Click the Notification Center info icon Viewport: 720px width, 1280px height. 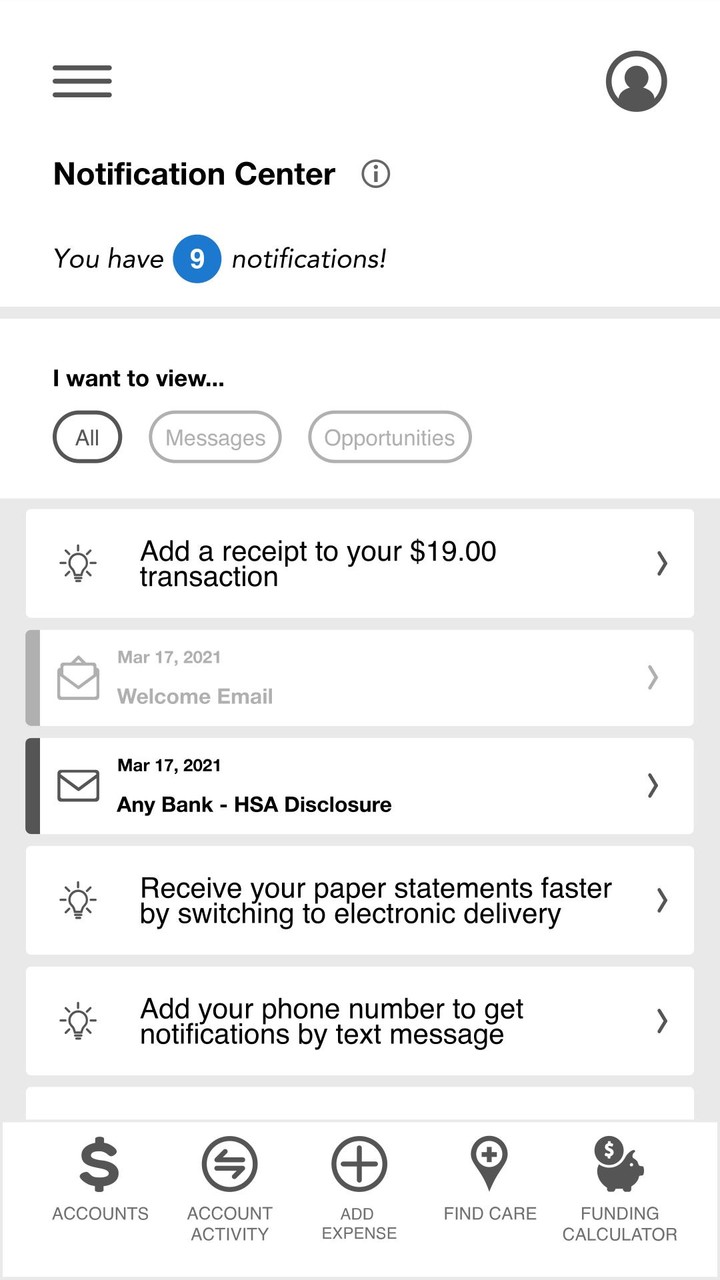[x=375, y=173]
